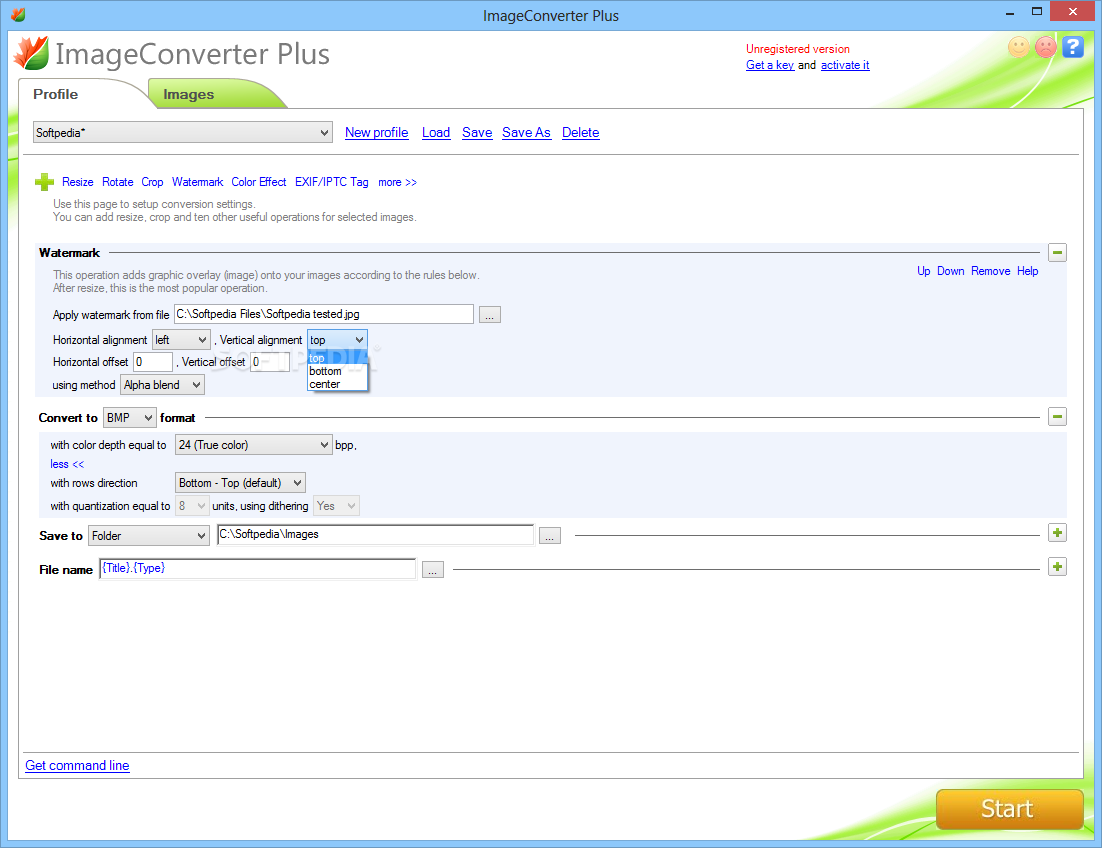Click the Get command line link

tap(77, 765)
